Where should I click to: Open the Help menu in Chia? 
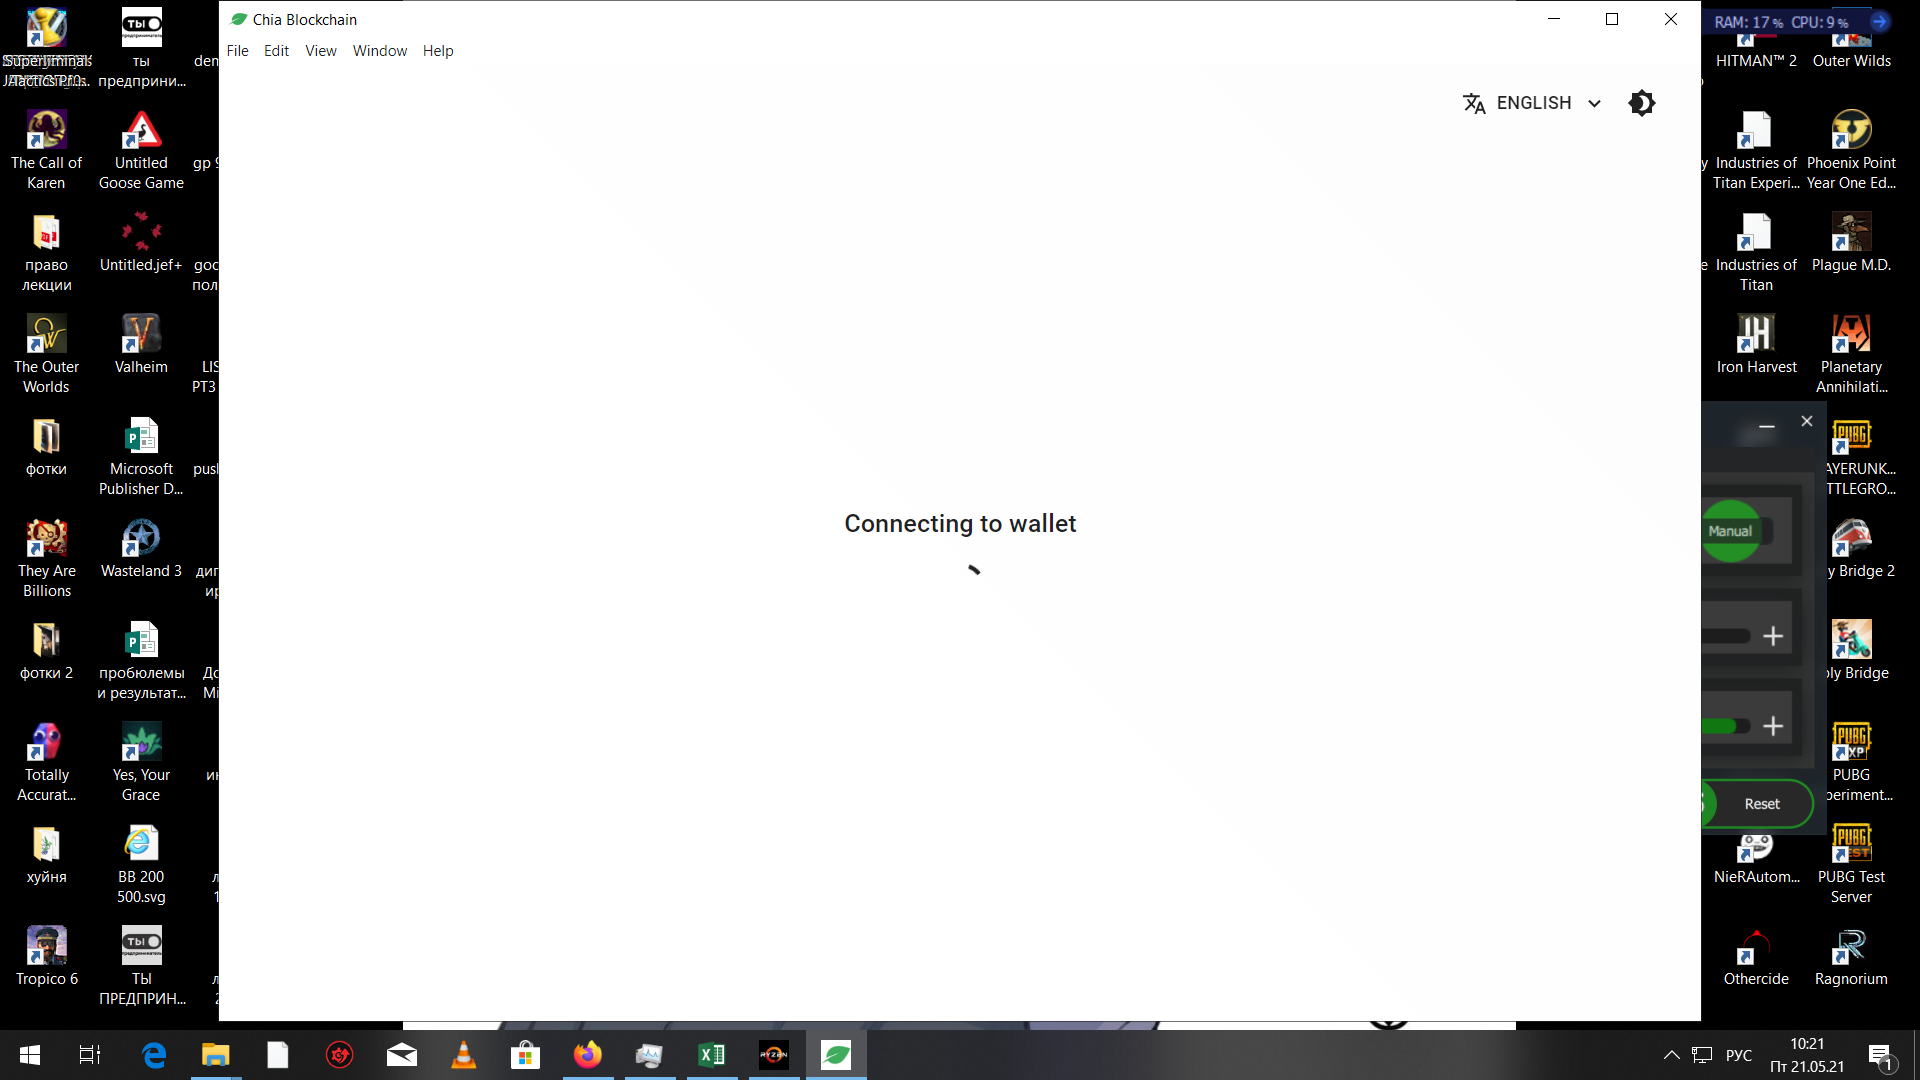pos(437,50)
